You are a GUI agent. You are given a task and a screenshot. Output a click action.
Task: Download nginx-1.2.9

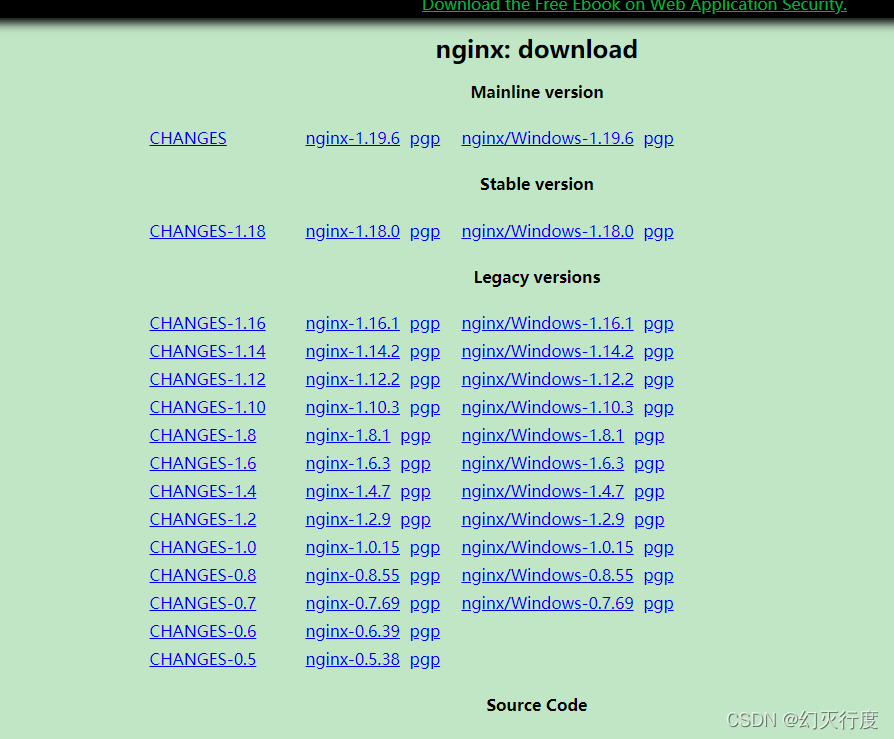(x=348, y=519)
